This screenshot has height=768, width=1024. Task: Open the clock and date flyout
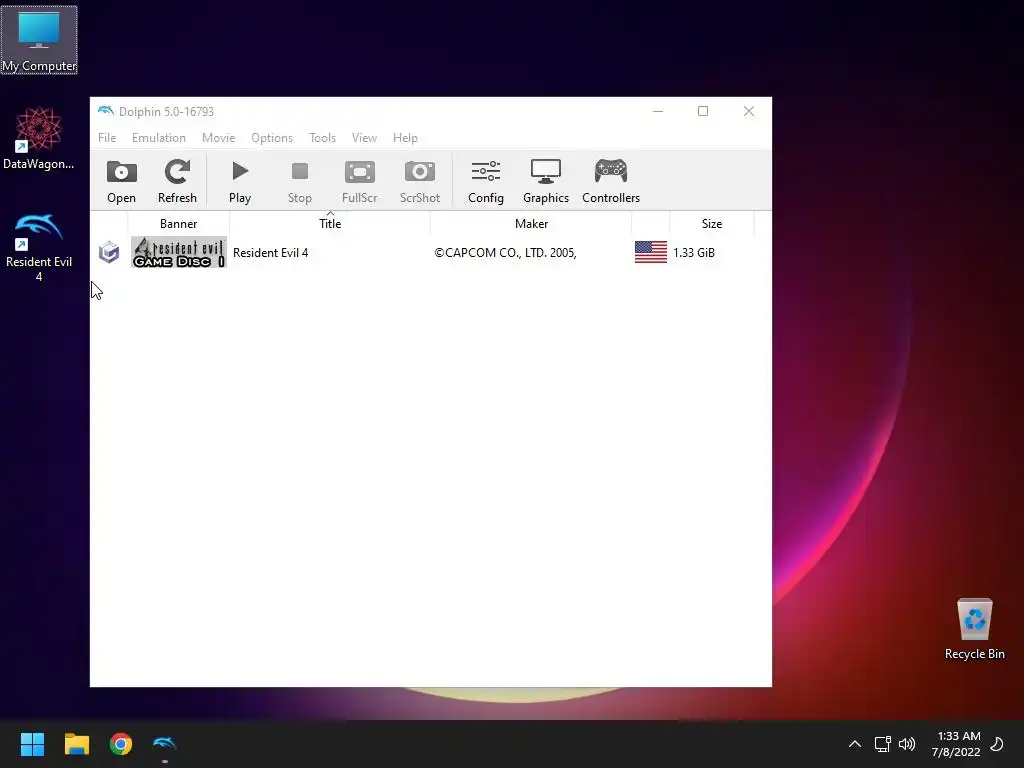point(957,744)
